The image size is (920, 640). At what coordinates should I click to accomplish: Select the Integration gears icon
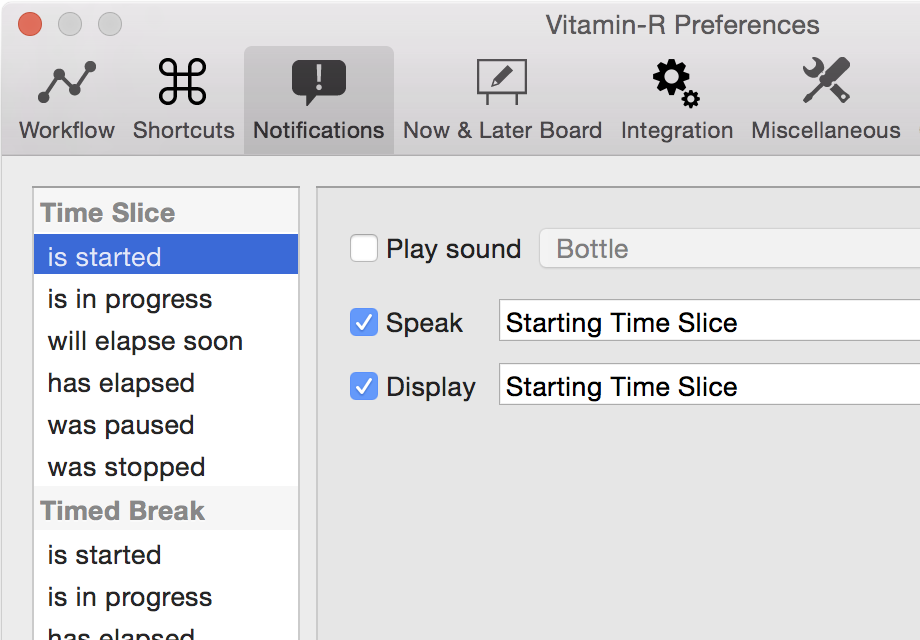(677, 83)
